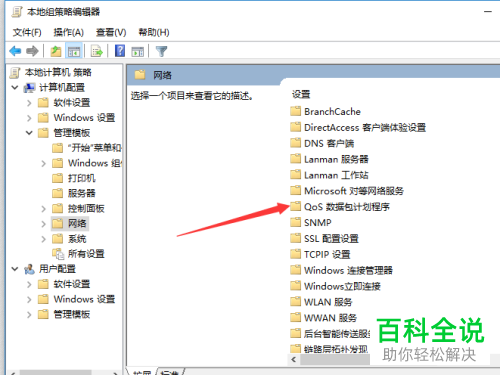Click the WLAN 服务 folder icon
The width and height of the screenshot is (500, 375).
tap(295, 302)
